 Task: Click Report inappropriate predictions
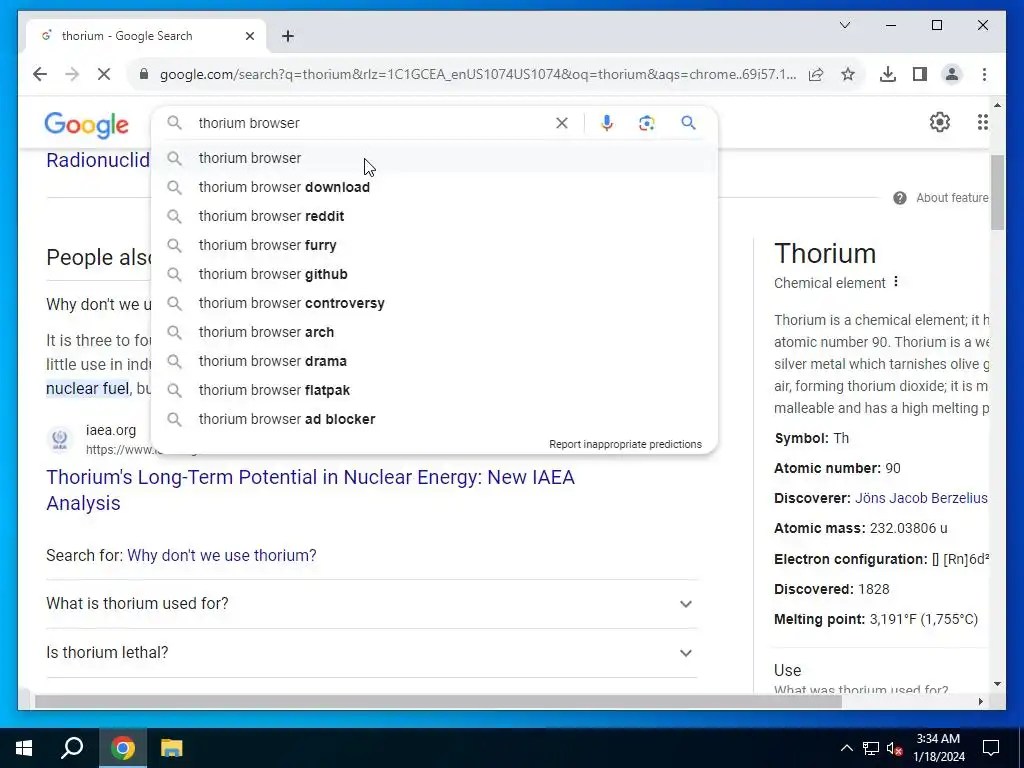(625, 444)
